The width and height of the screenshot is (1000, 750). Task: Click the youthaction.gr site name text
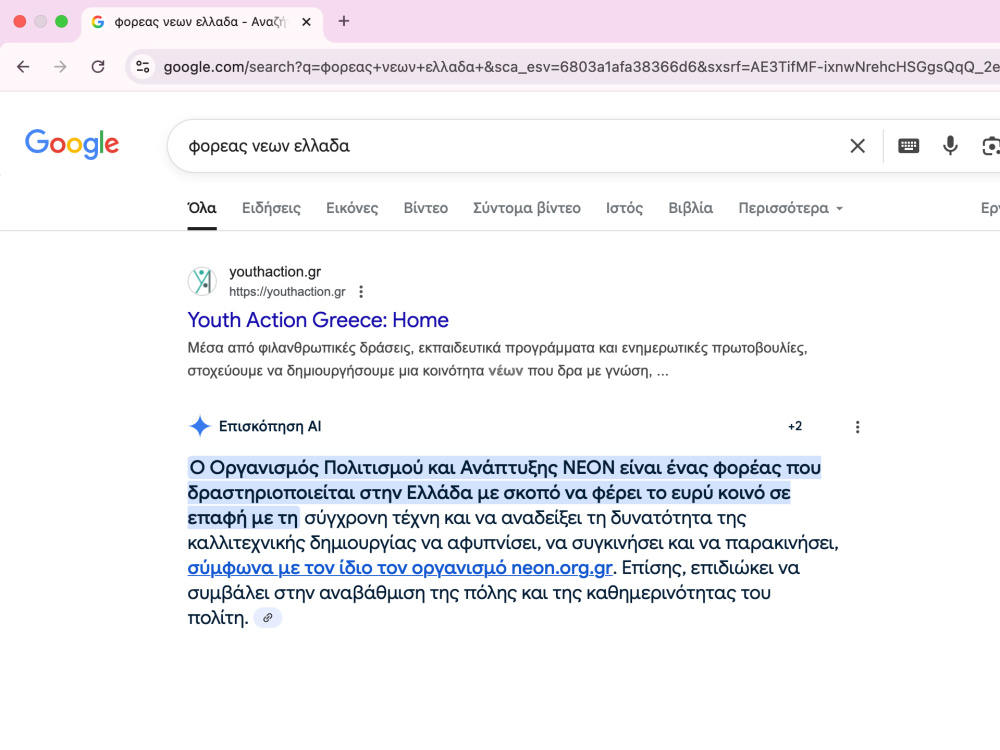click(275, 272)
